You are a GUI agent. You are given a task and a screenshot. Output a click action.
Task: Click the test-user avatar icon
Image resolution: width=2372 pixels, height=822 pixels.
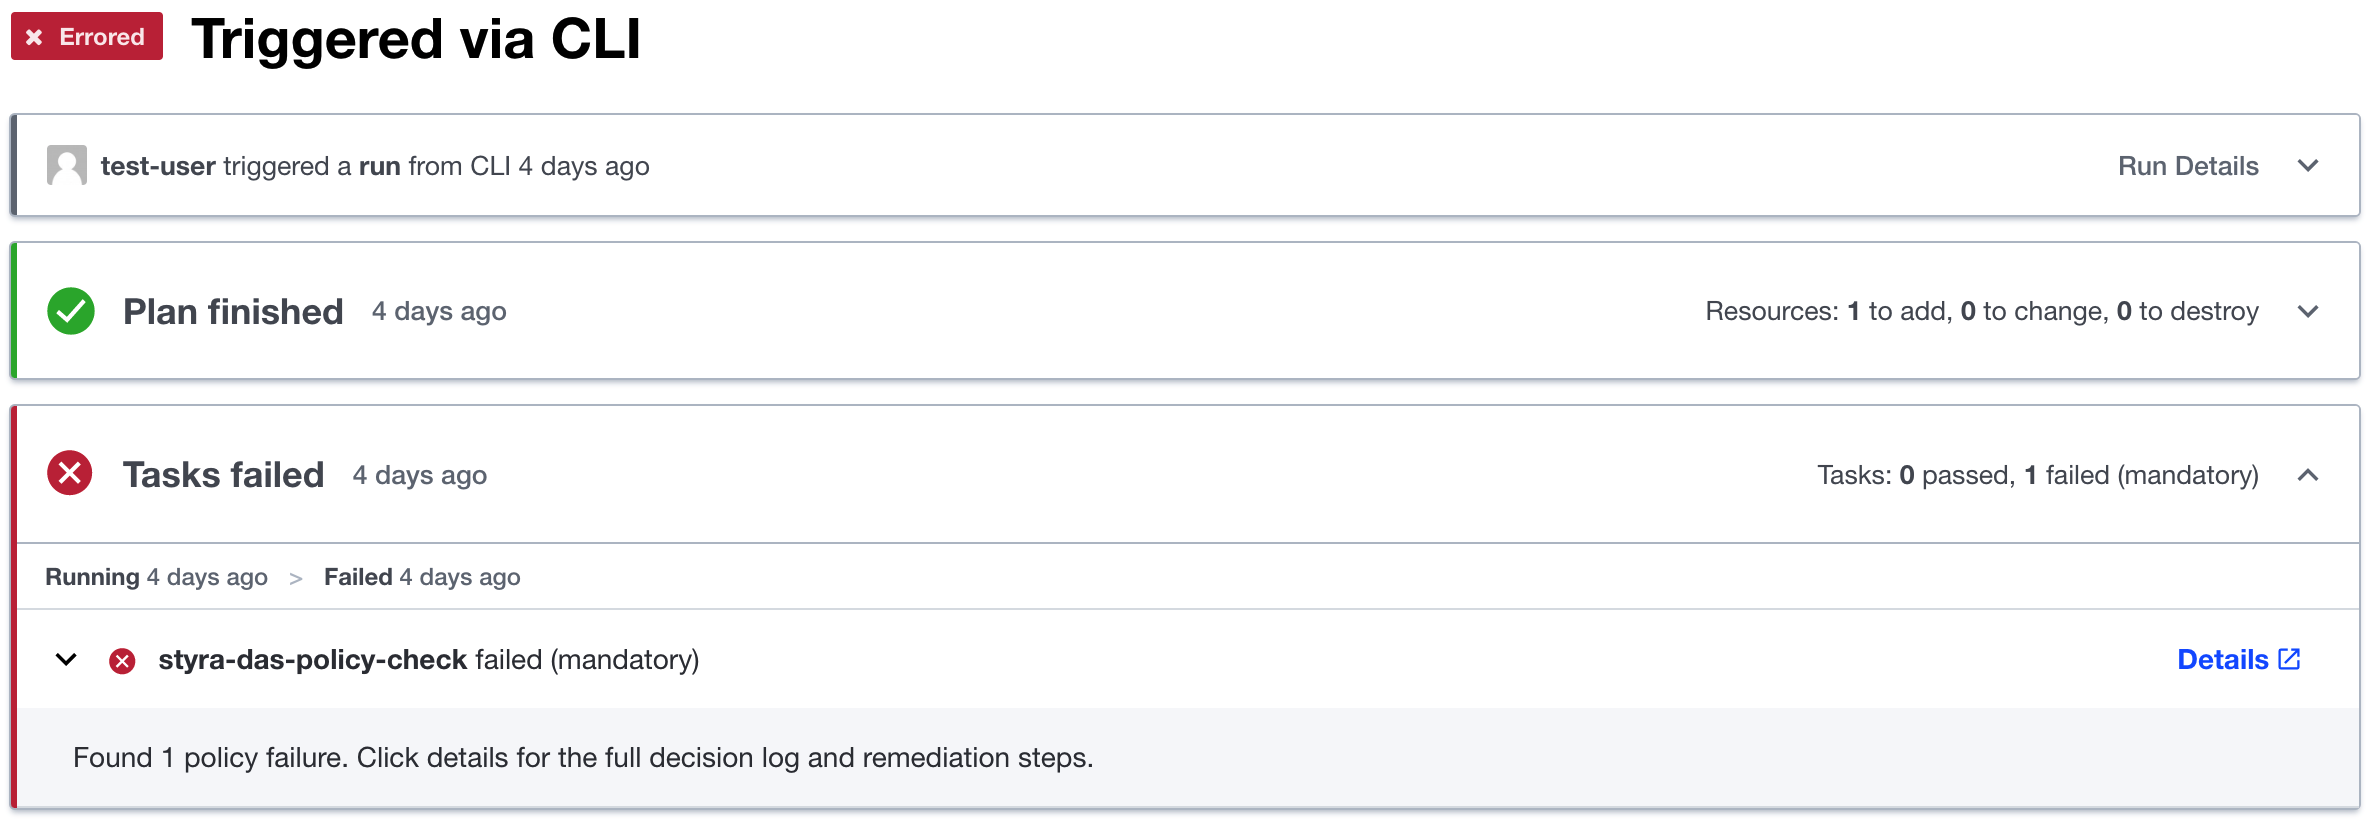click(67, 166)
